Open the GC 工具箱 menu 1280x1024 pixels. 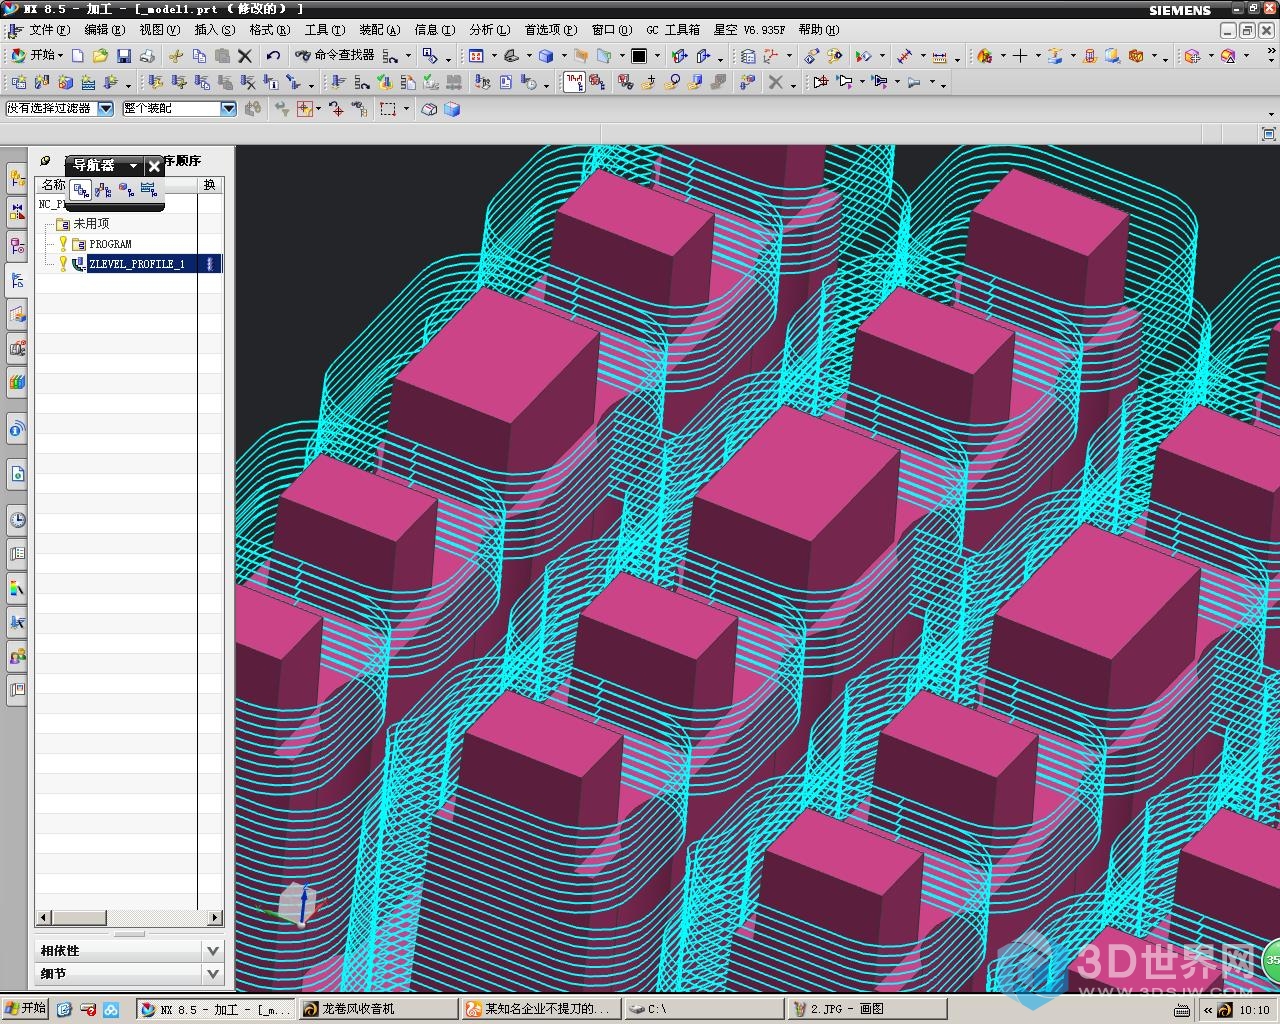point(673,30)
